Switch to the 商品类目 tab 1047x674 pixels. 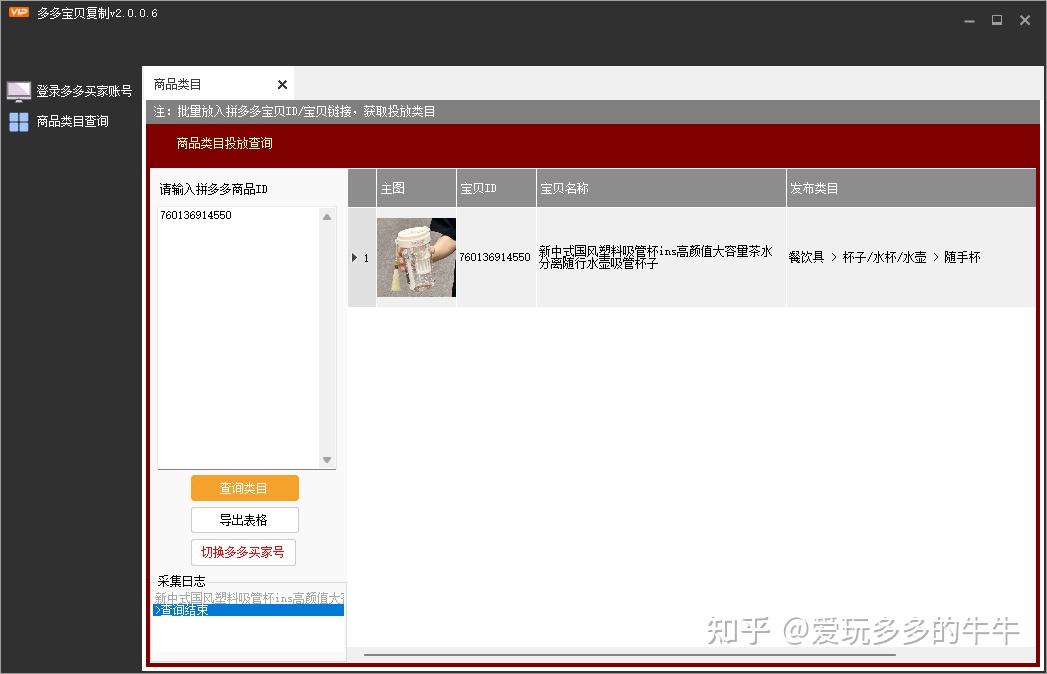point(178,85)
